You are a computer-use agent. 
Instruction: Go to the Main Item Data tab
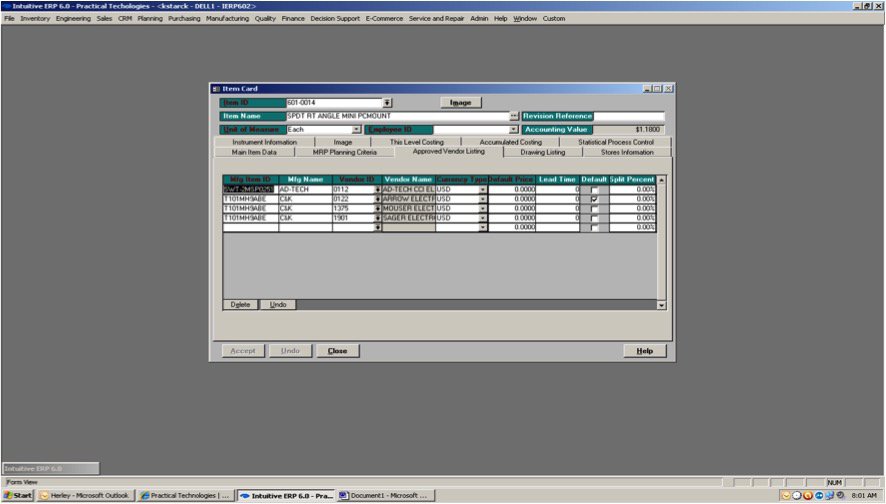point(254,153)
